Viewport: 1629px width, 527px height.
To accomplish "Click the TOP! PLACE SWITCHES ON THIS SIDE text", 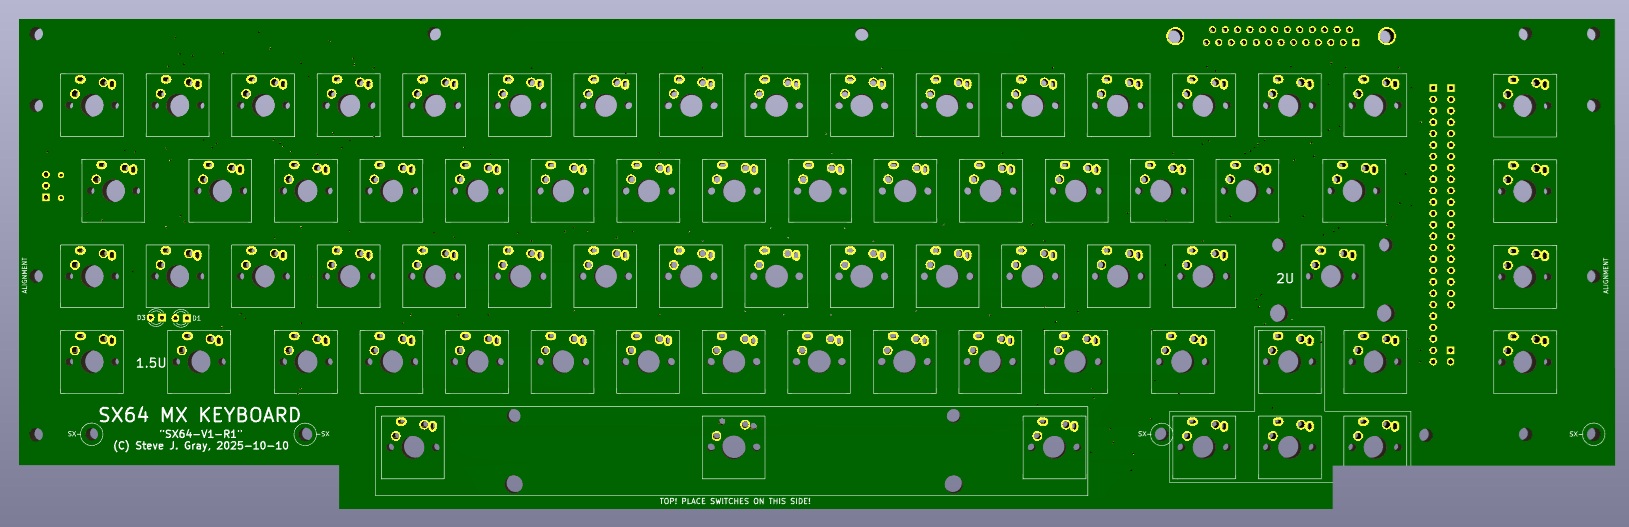I will click(x=735, y=501).
